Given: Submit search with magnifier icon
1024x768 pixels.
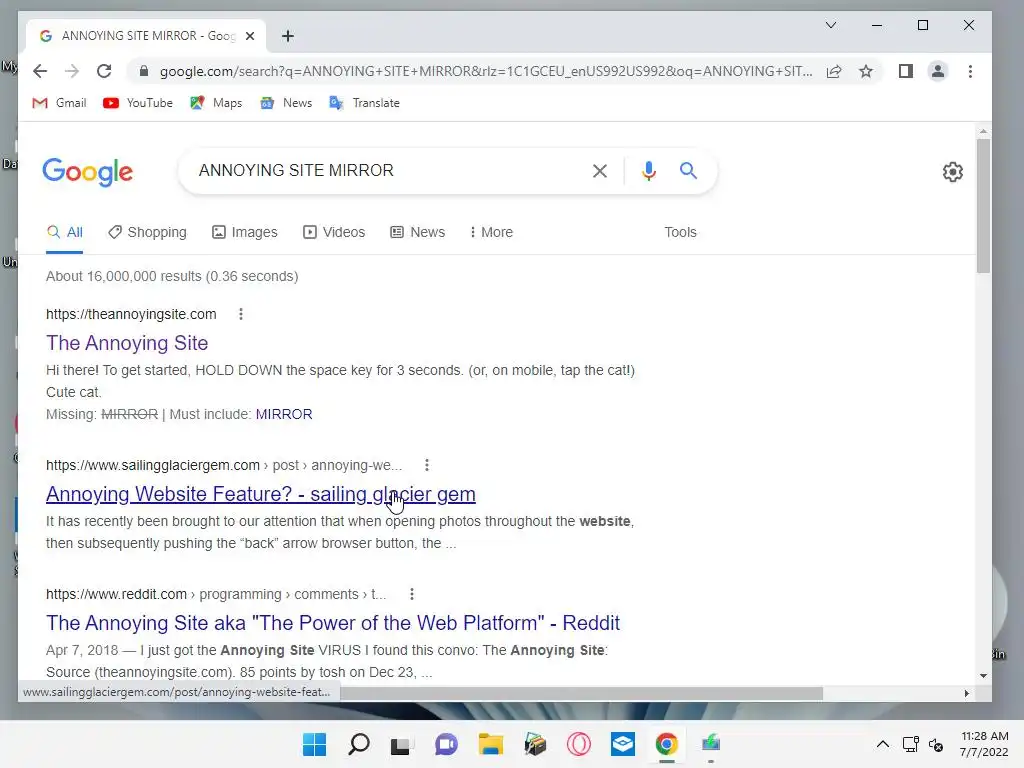Looking at the screenshot, I should point(688,171).
